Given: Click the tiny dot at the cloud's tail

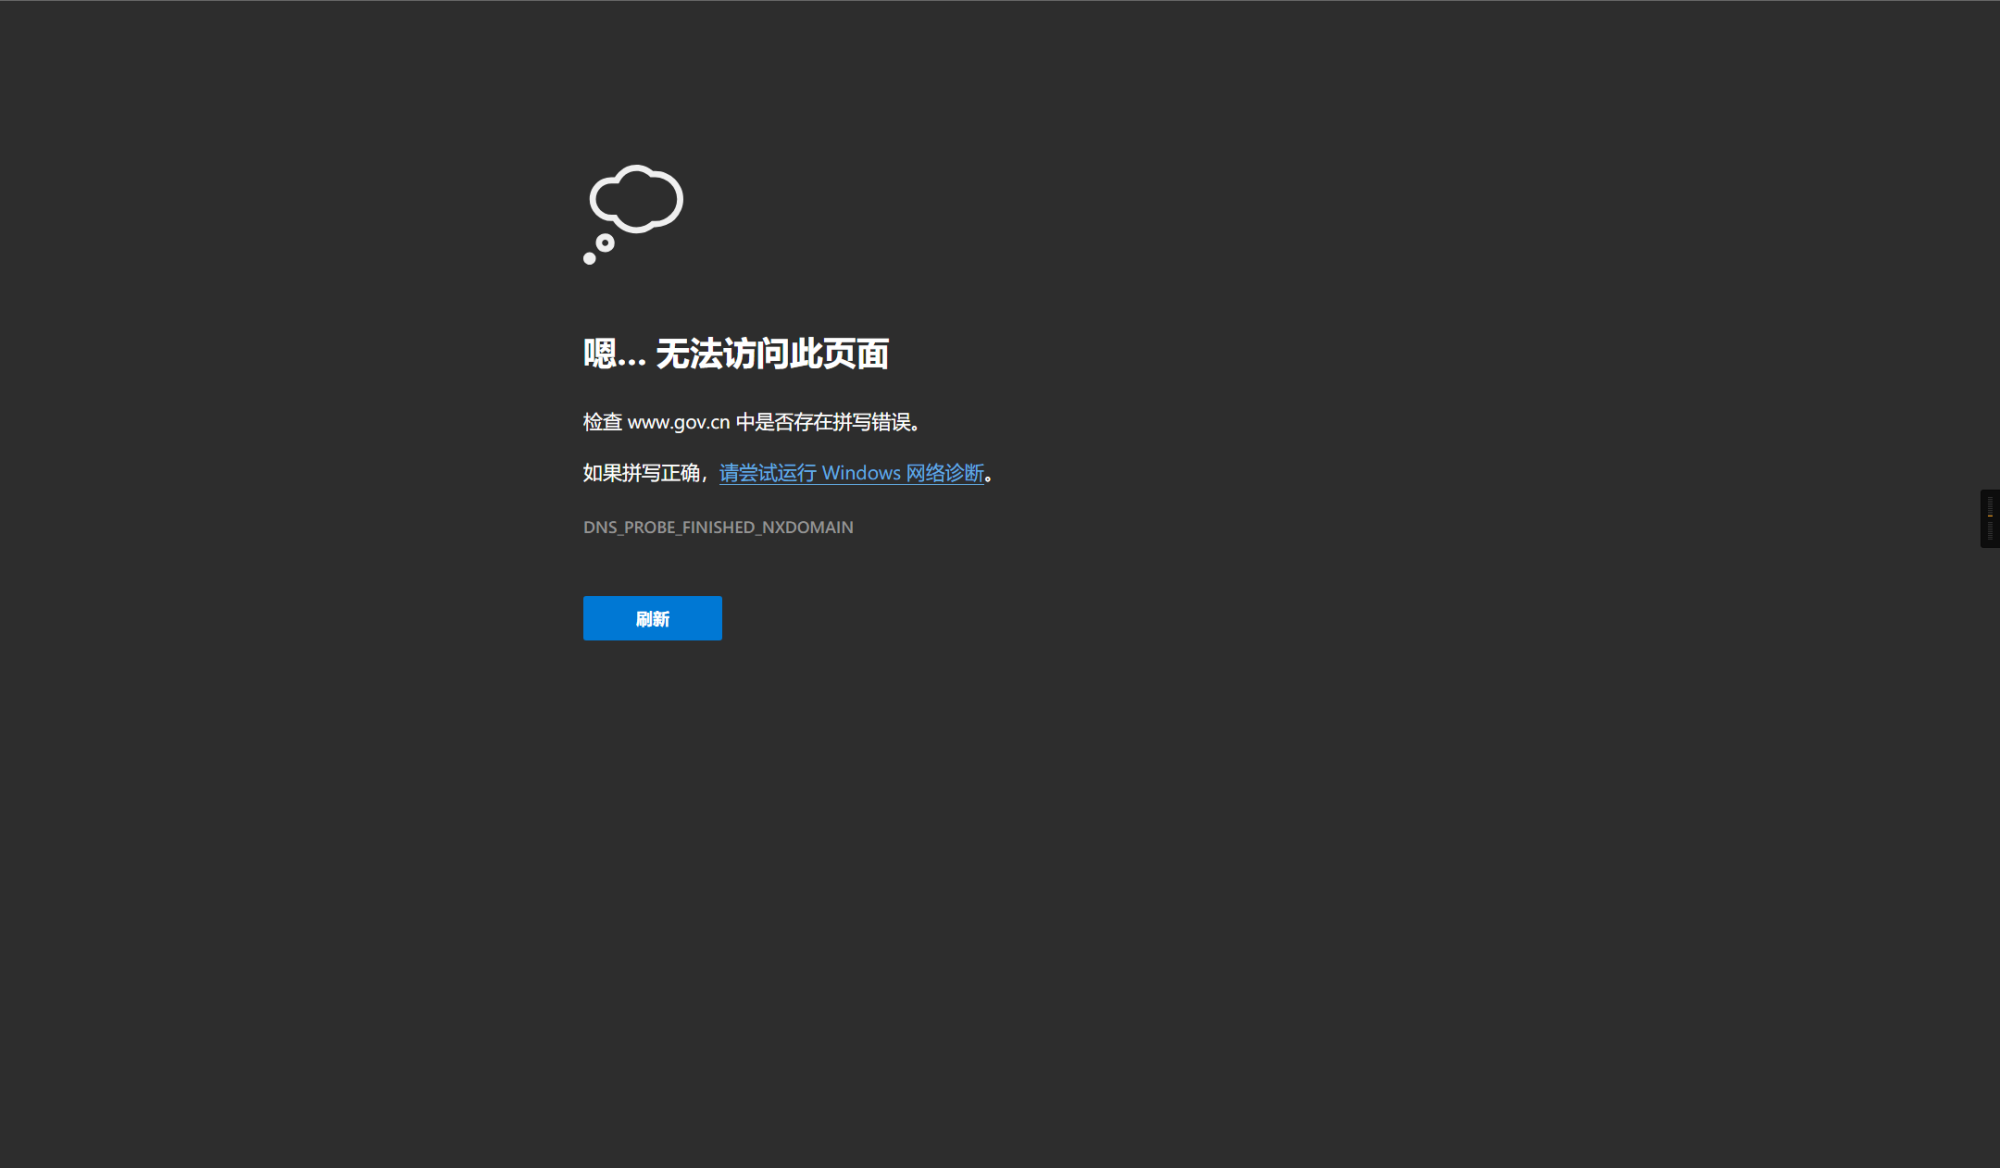Looking at the screenshot, I should (589, 258).
